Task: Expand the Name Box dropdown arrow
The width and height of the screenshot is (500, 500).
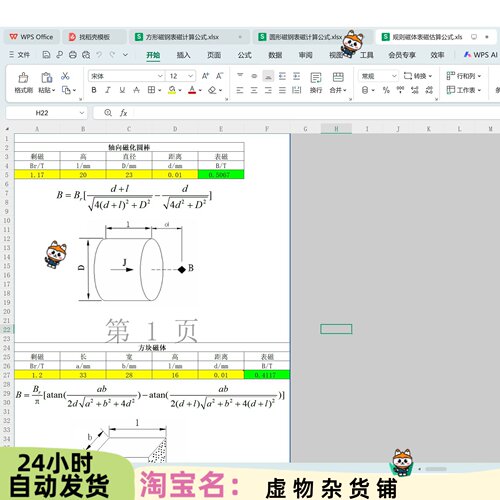Action: [82, 113]
